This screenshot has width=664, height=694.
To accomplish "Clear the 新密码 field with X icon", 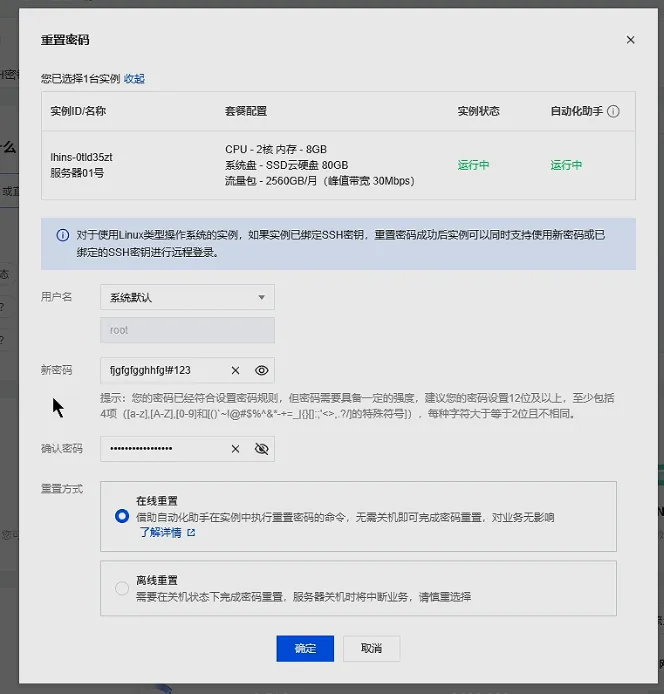I will (x=236, y=370).
